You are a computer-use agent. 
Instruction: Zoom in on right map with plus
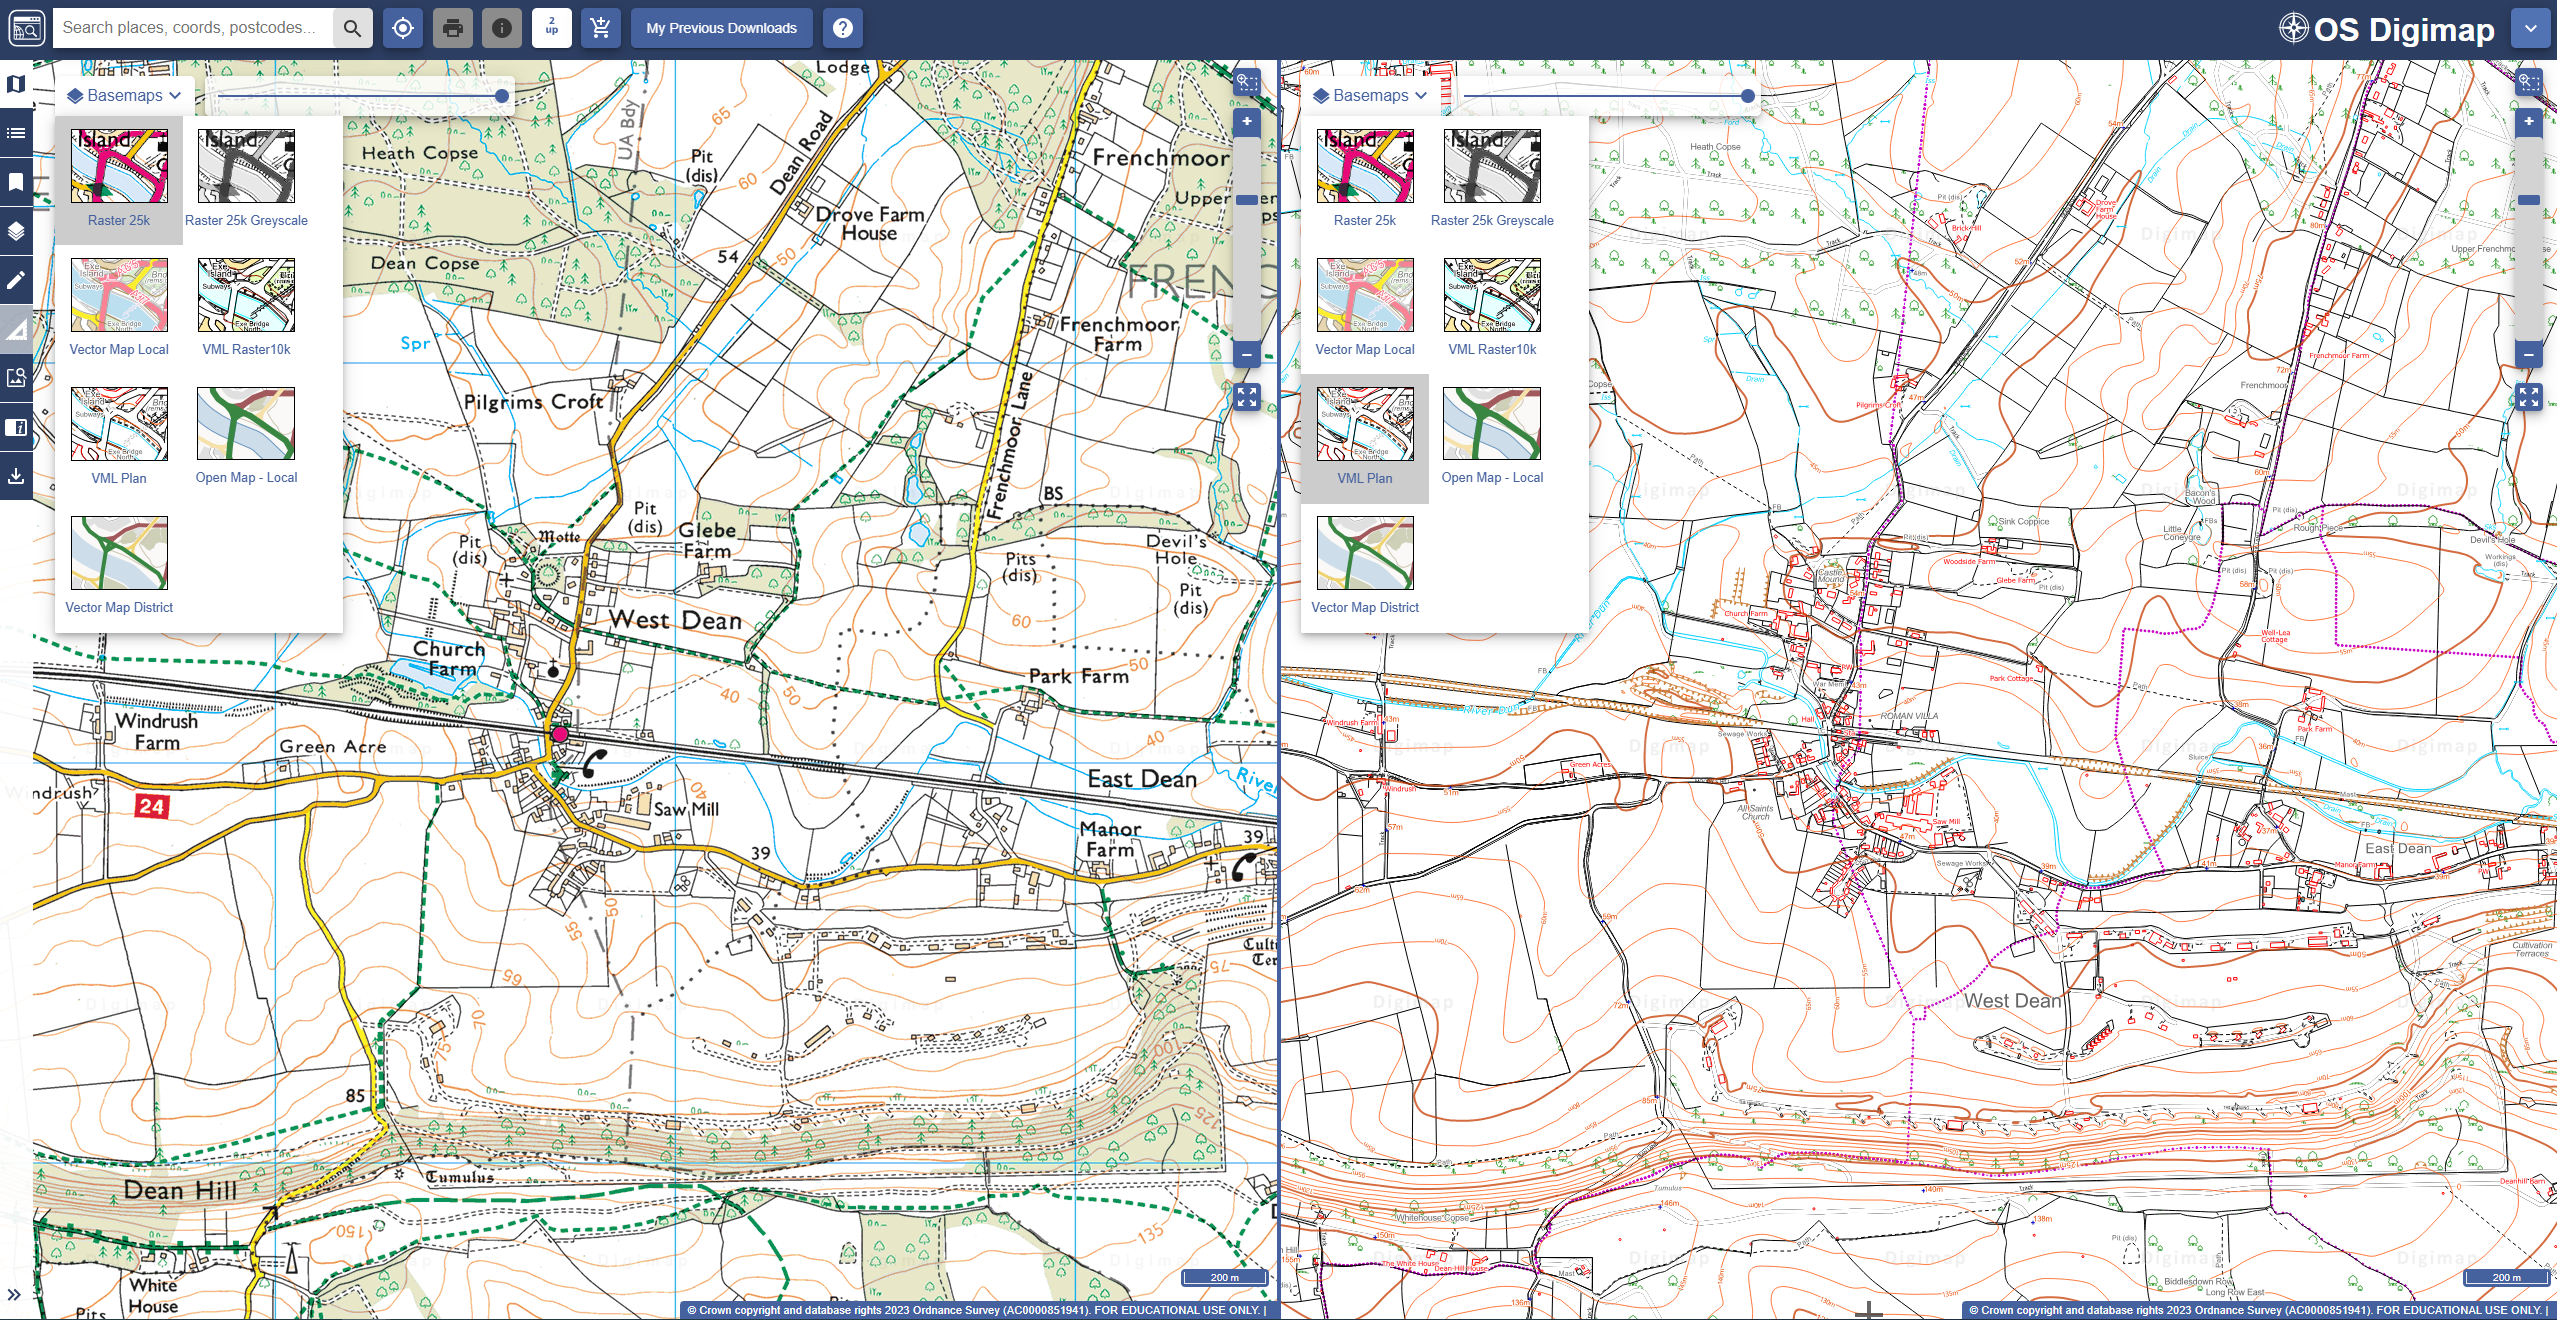point(2529,122)
